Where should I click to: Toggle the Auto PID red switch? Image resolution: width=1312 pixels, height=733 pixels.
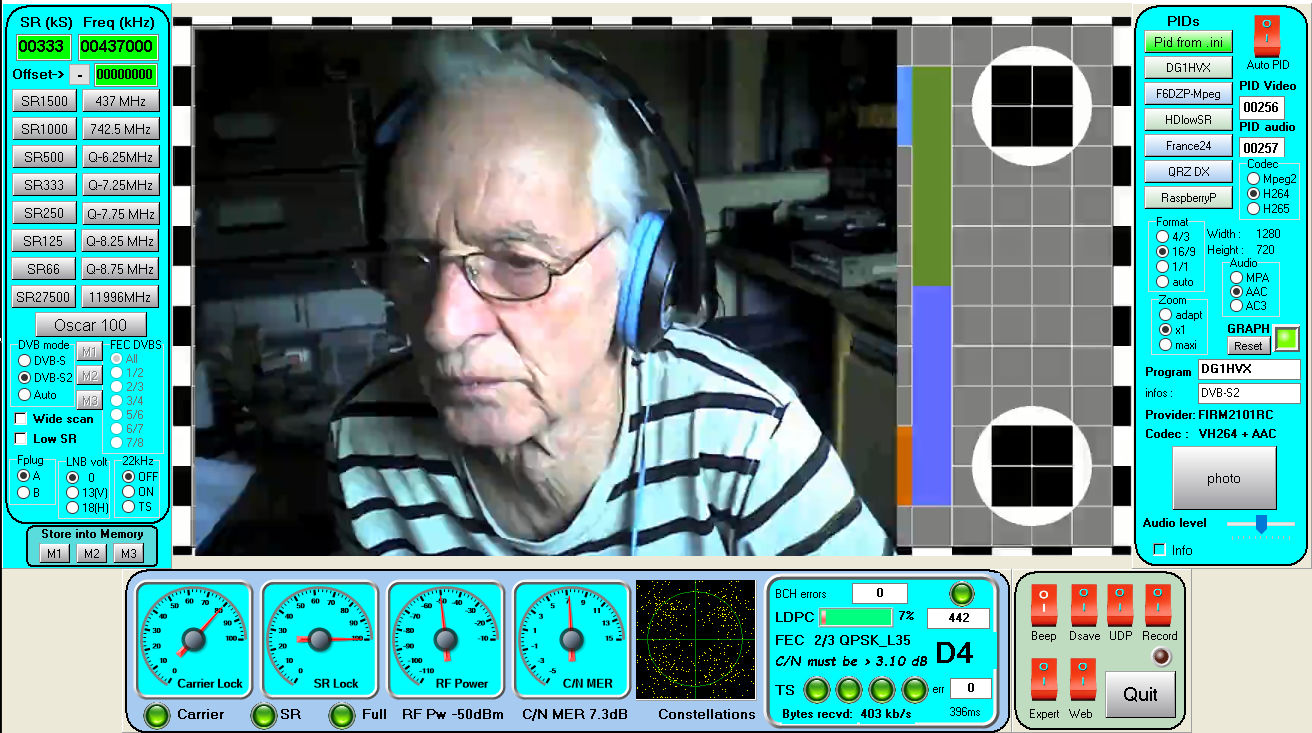[x=1267, y=35]
